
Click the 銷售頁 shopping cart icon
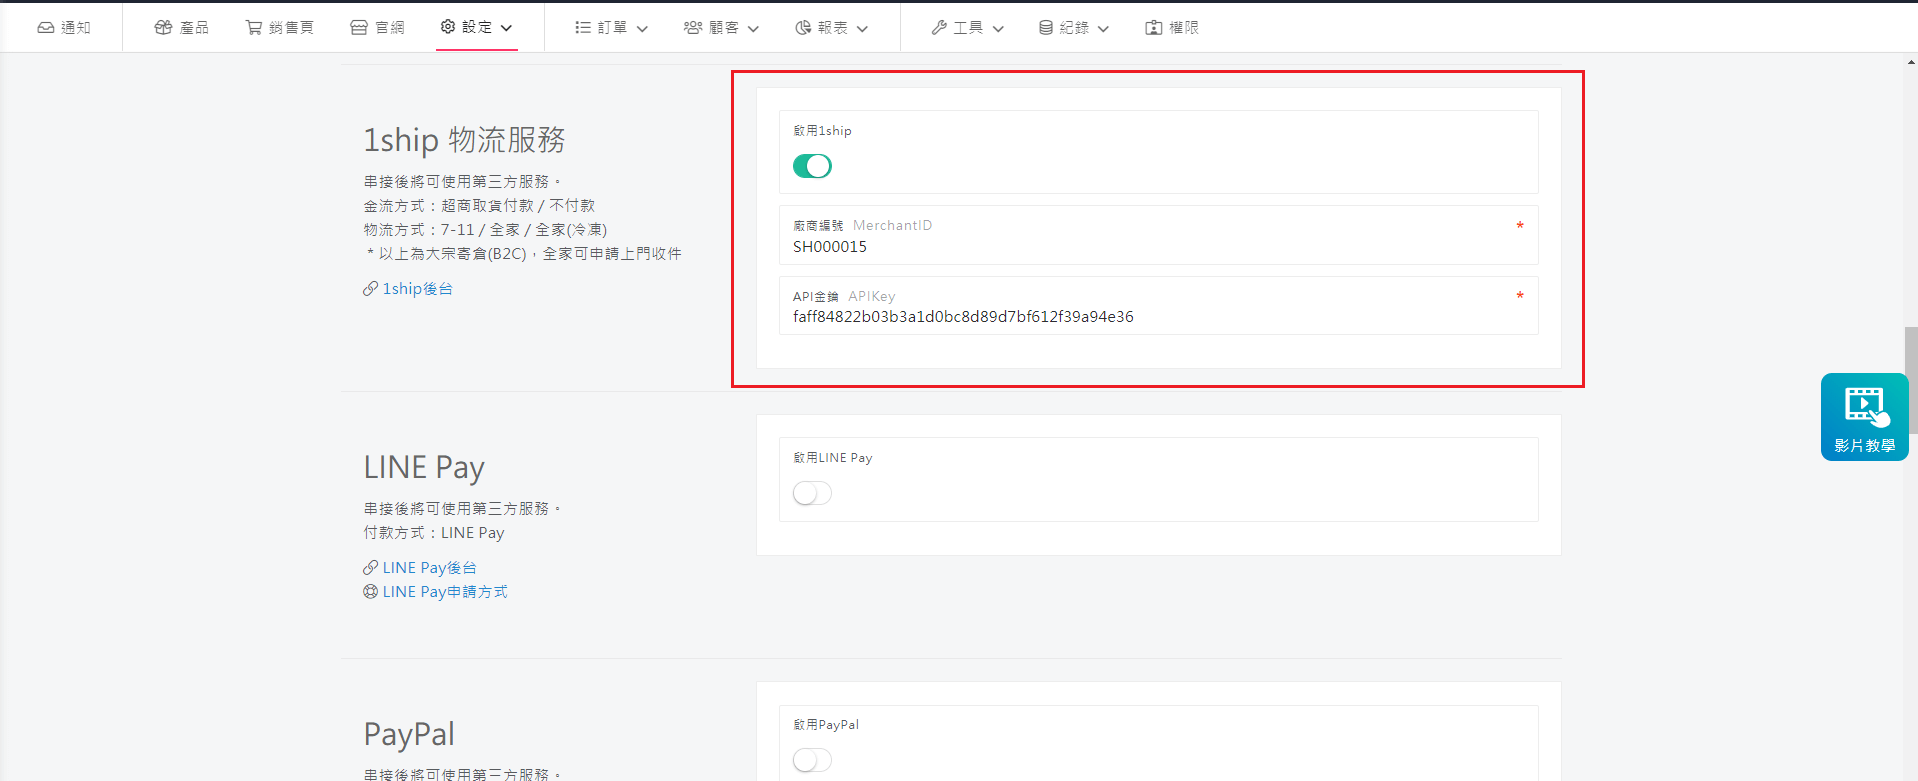(x=254, y=28)
